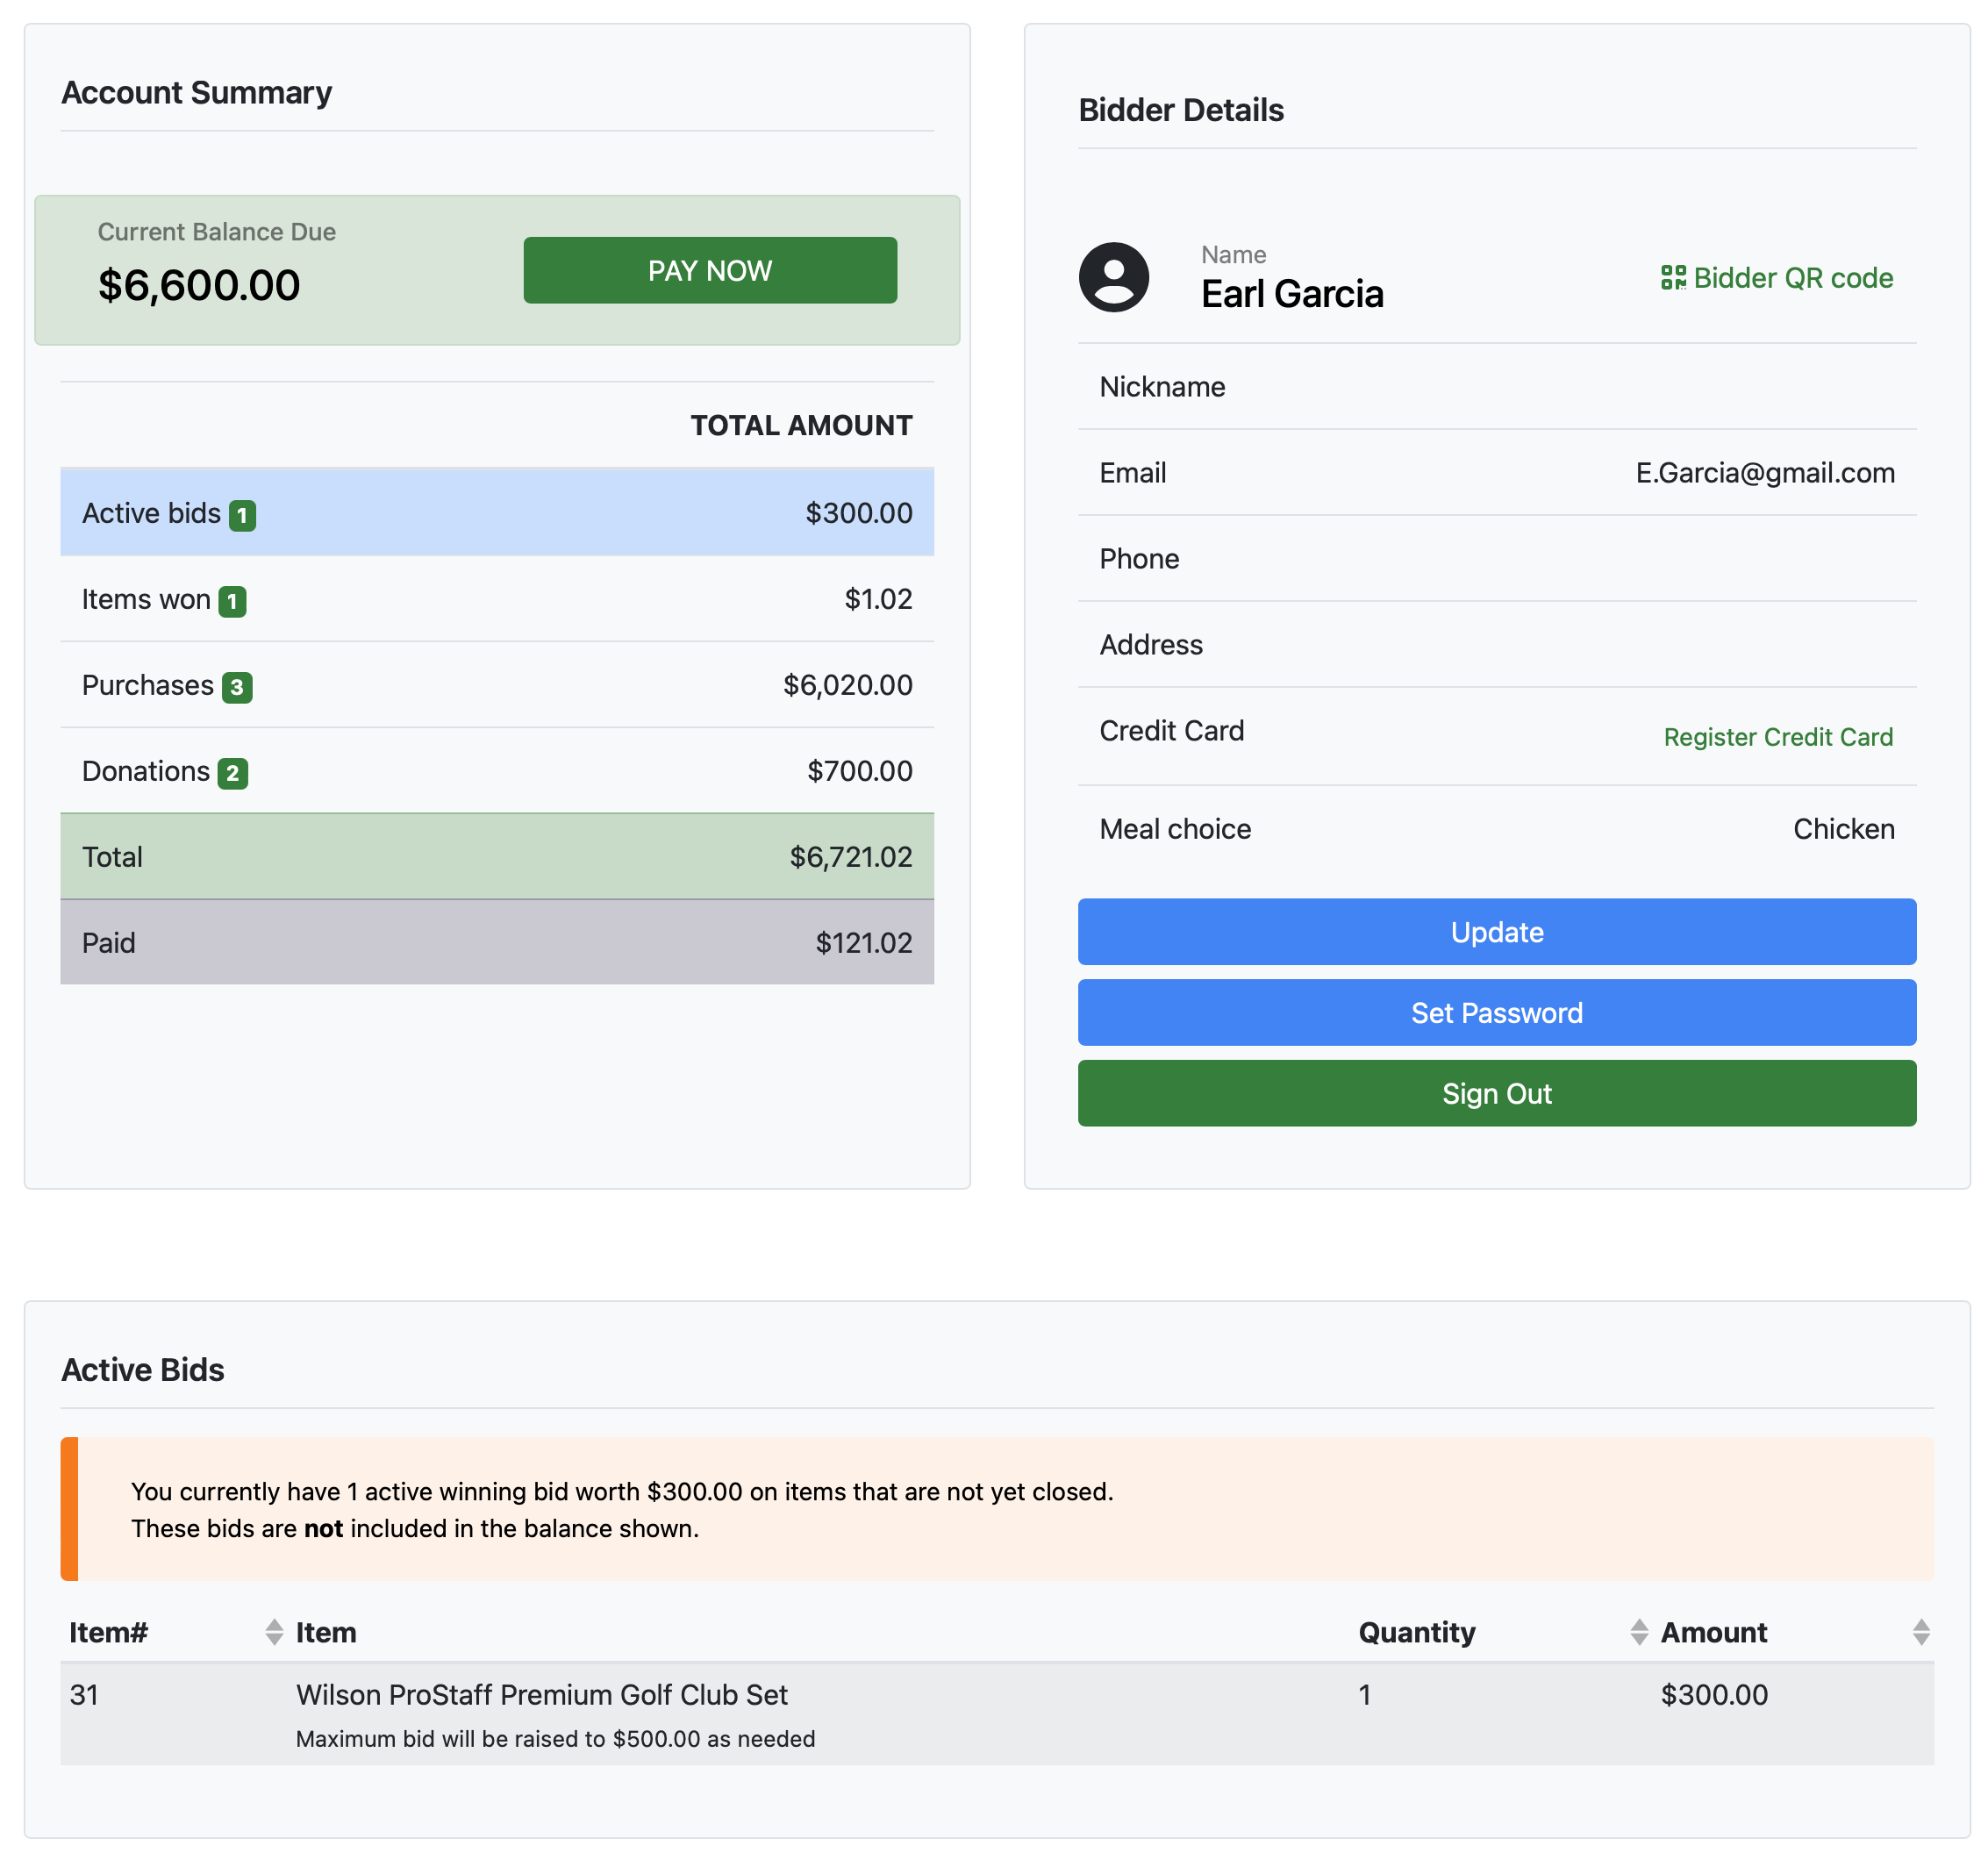
Task: Click the Active bids count badge
Action: (242, 515)
